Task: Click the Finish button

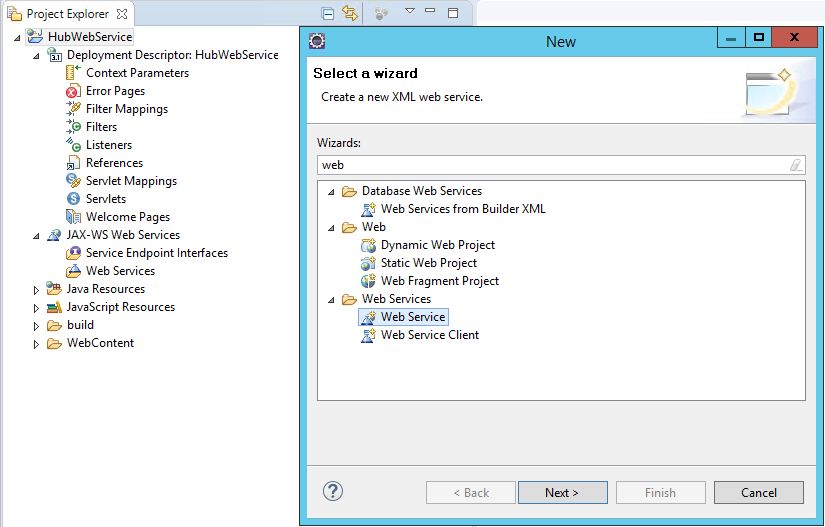Action: click(660, 493)
